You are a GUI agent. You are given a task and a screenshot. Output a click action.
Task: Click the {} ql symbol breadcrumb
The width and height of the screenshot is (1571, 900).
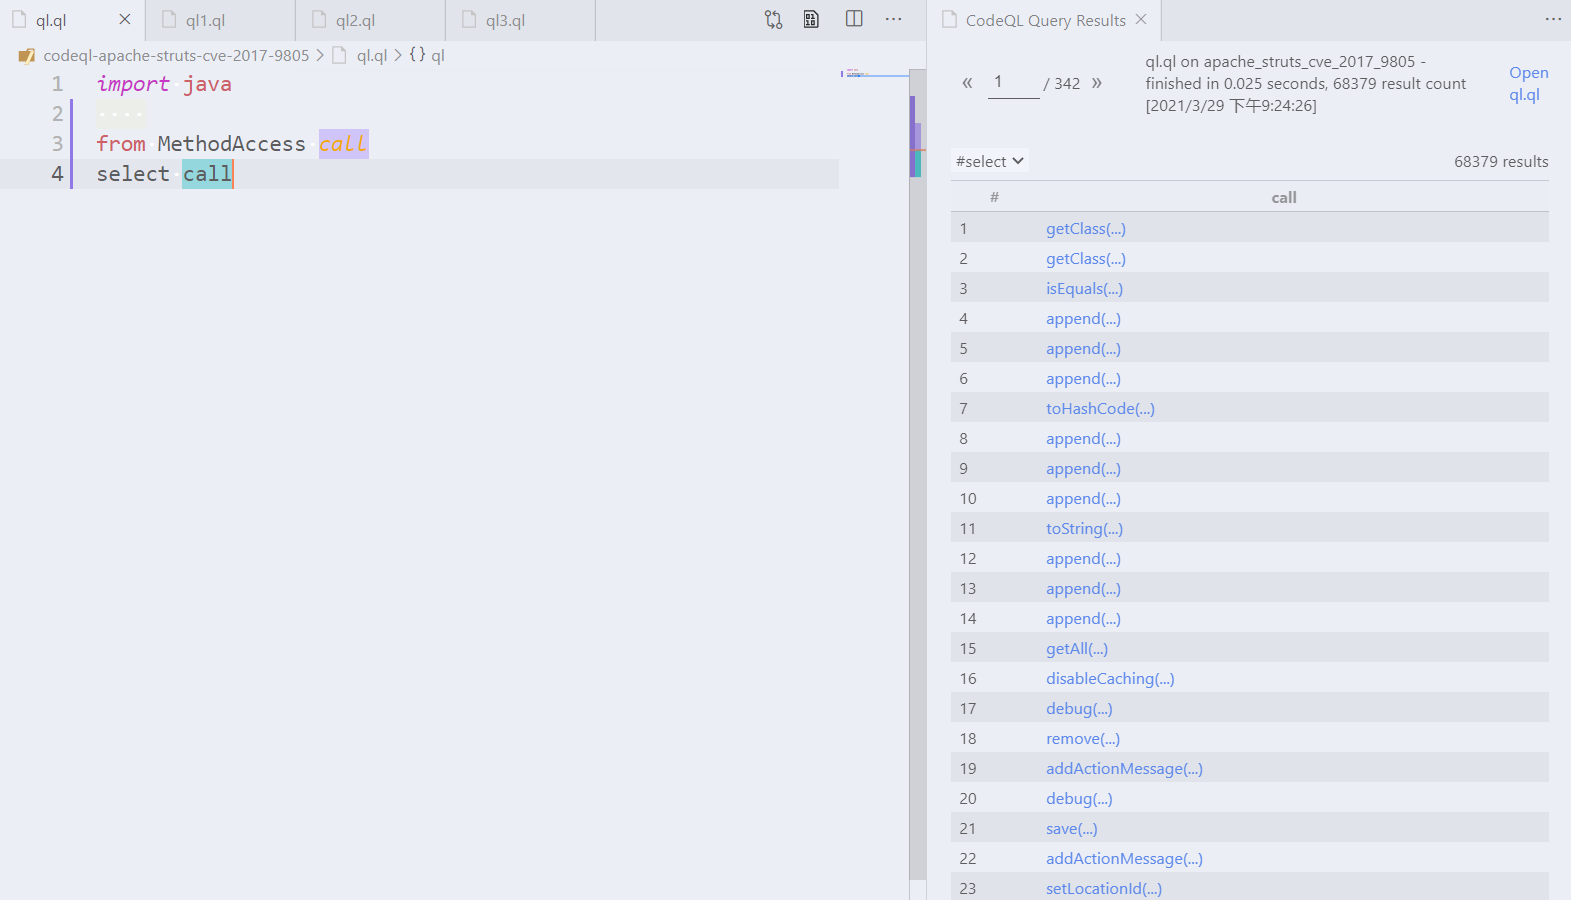[427, 56]
